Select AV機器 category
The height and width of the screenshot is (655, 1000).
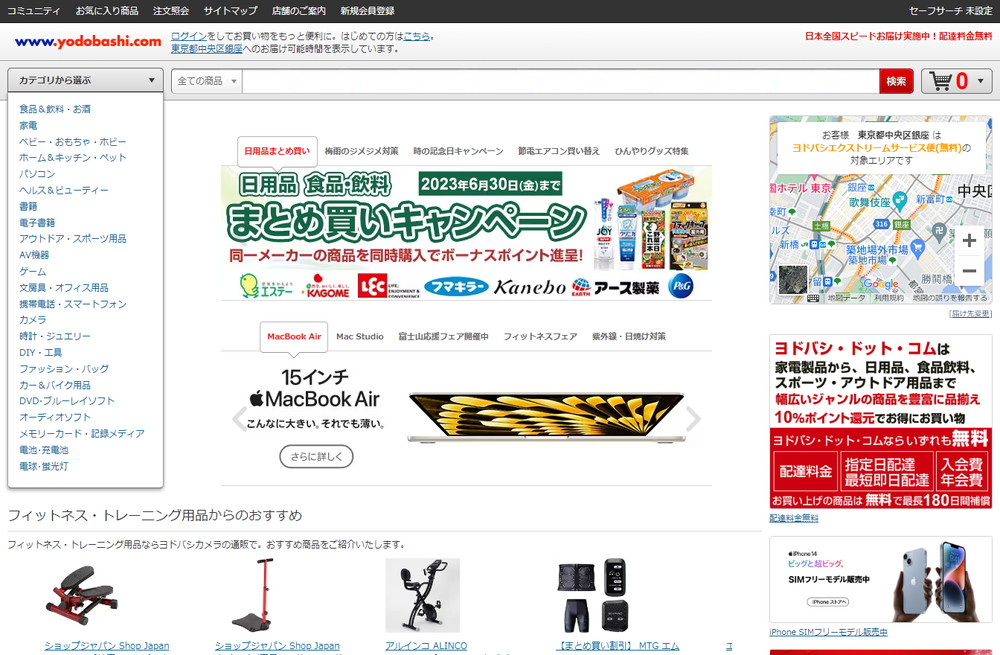click(34, 255)
